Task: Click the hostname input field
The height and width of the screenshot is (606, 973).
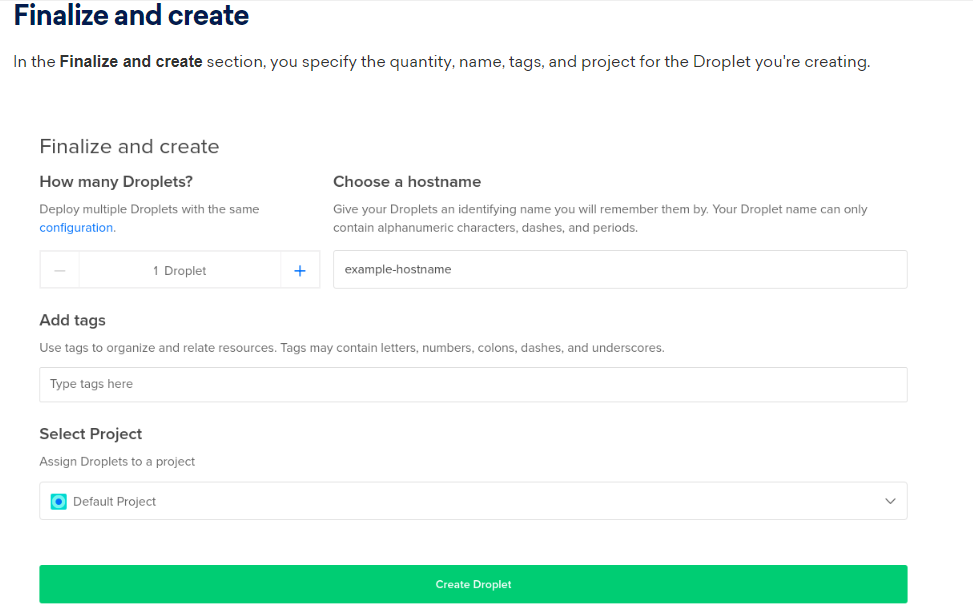Action: point(620,269)
